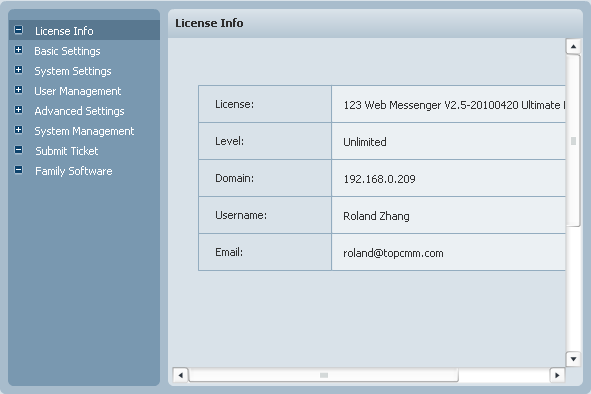Select the Level value Unlimited
Image resolution: width=591 pixels, height=394 pixels.
click(364, 142)
